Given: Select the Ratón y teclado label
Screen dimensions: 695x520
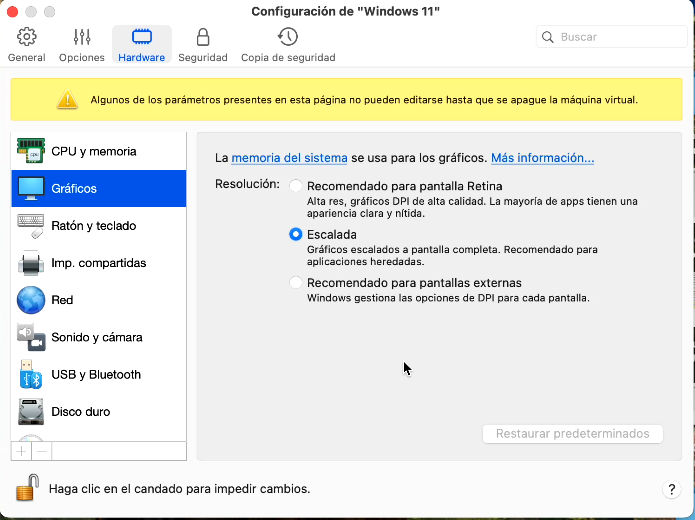Looking at the screenshot, I should (x=94, y=226).
